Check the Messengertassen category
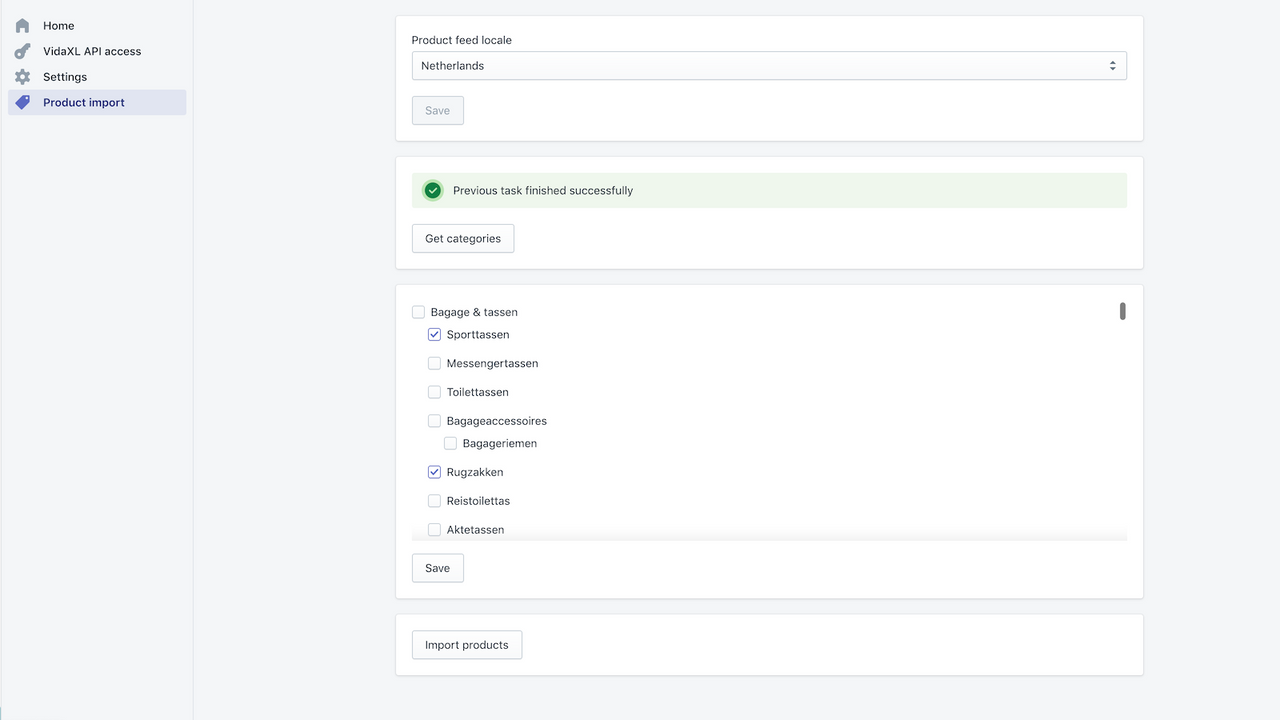 click(434, 363)
